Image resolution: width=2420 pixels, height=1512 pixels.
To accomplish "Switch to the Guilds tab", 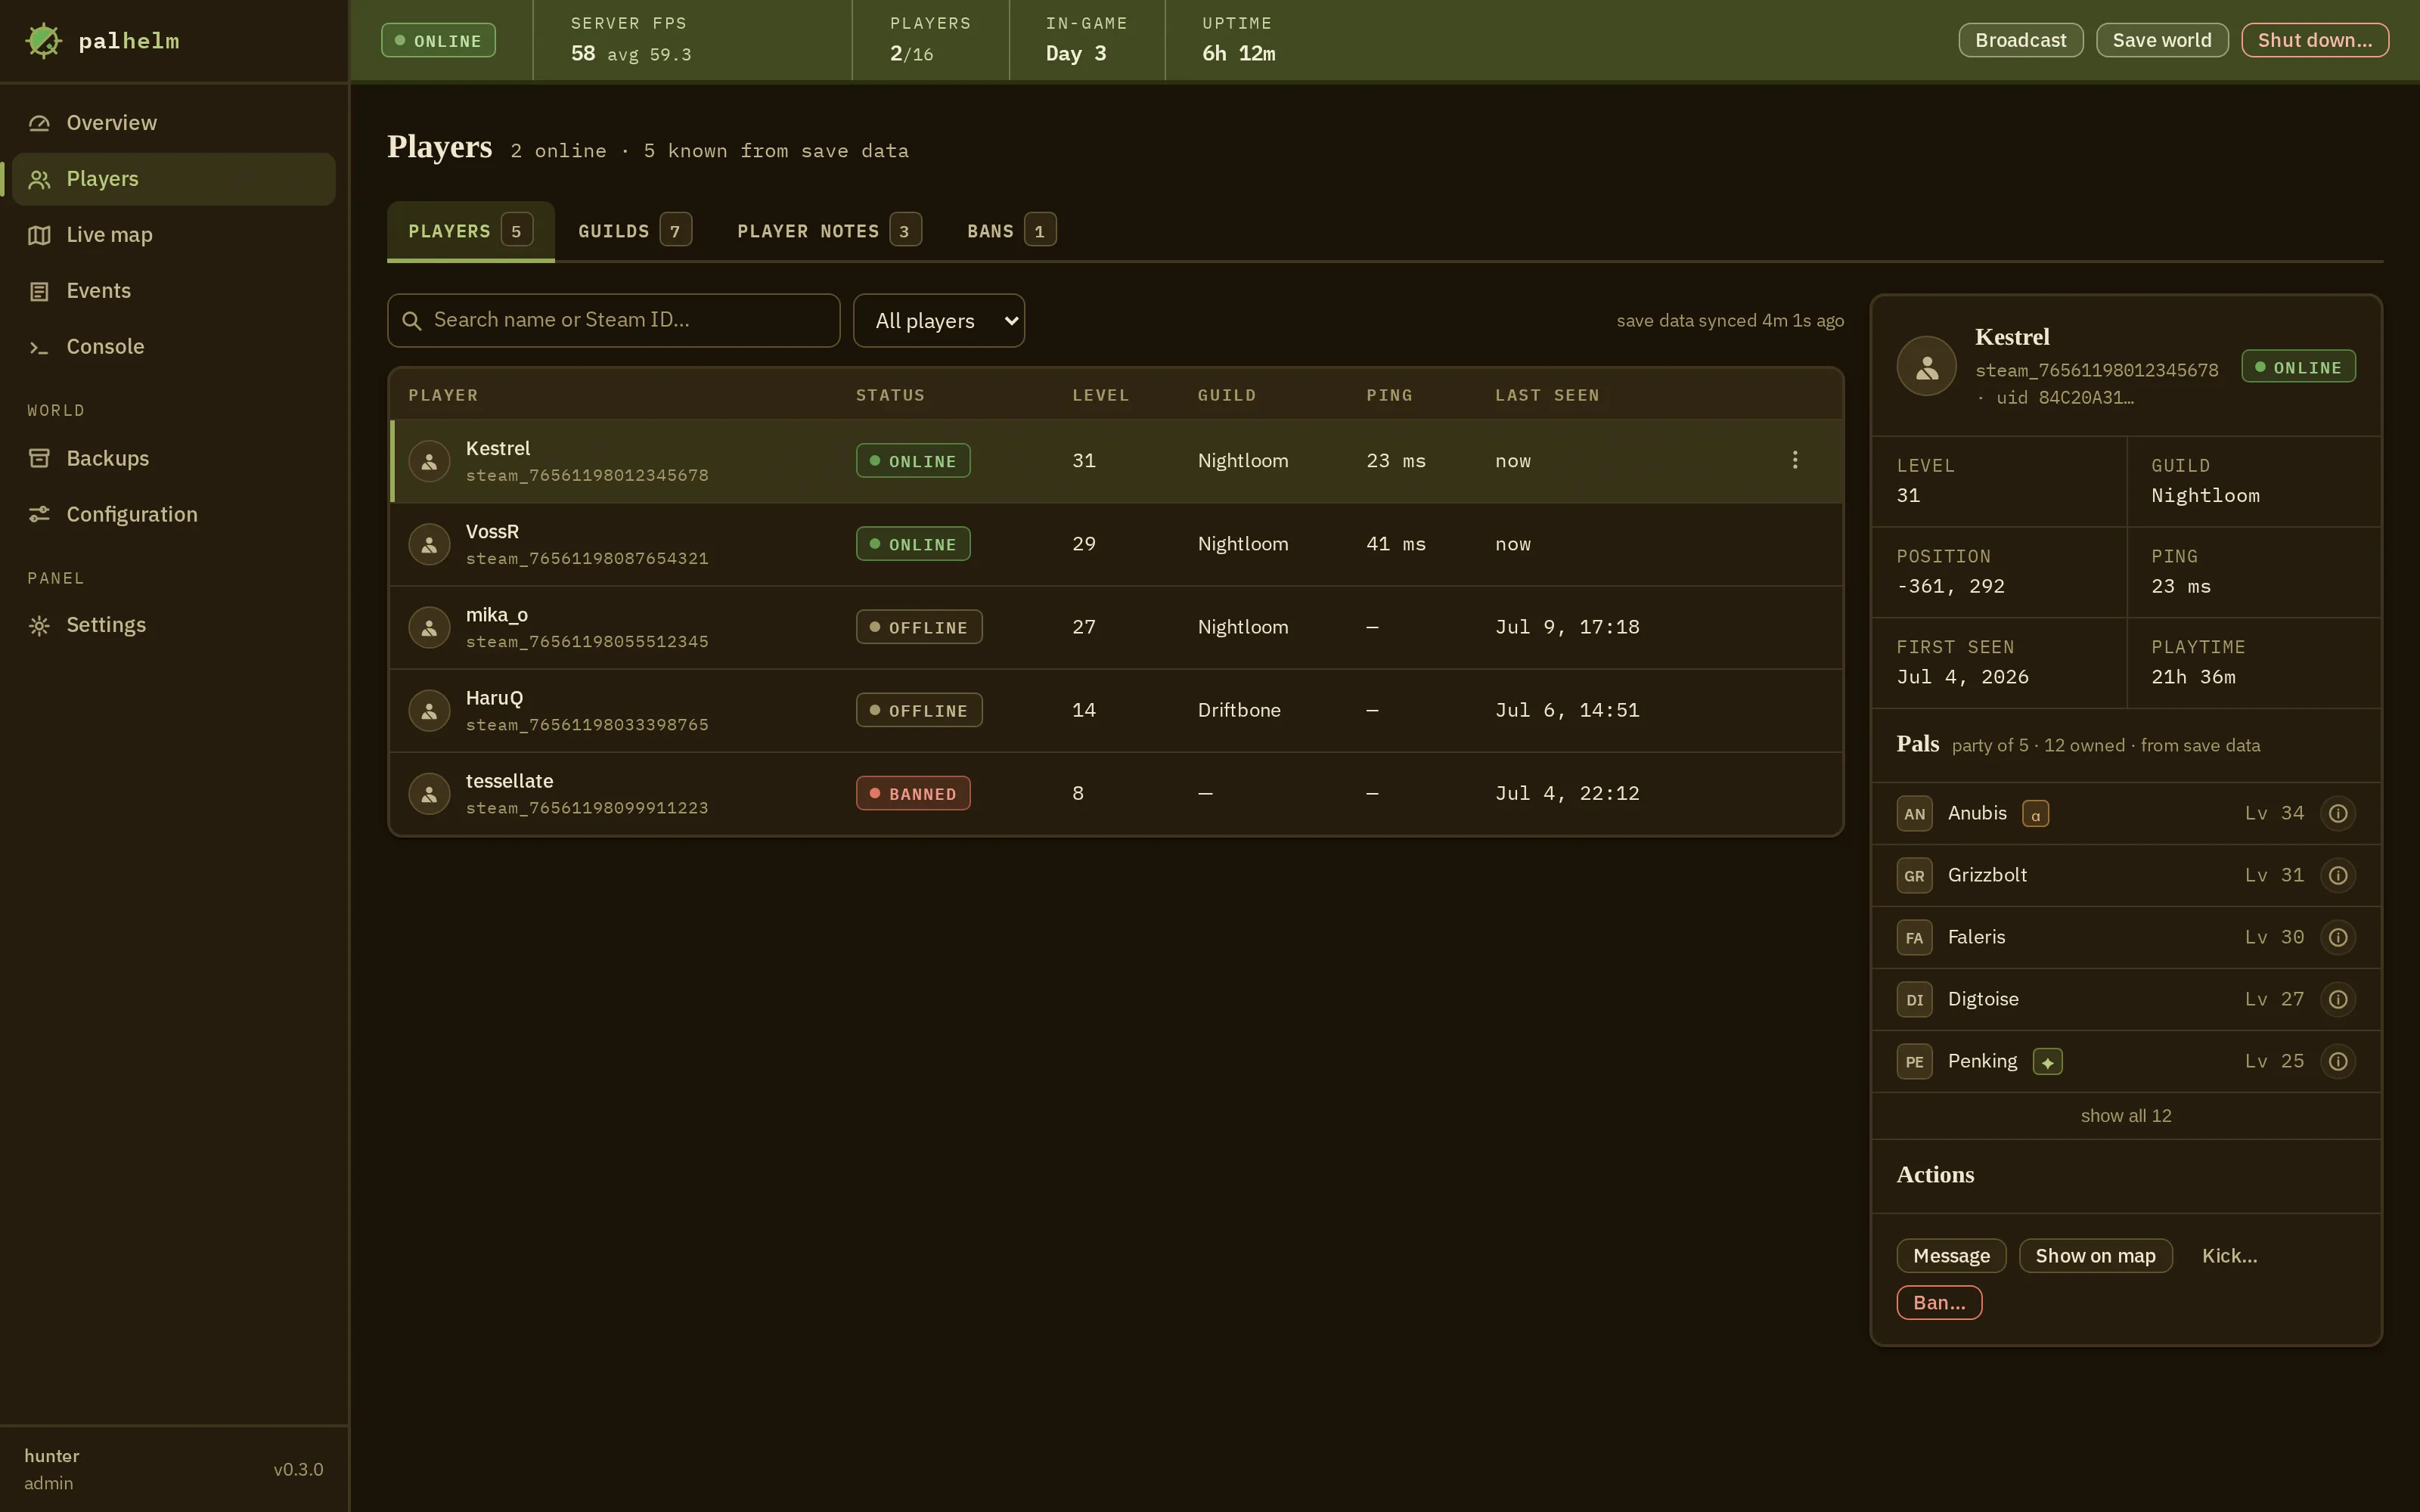I will point(634,231).
